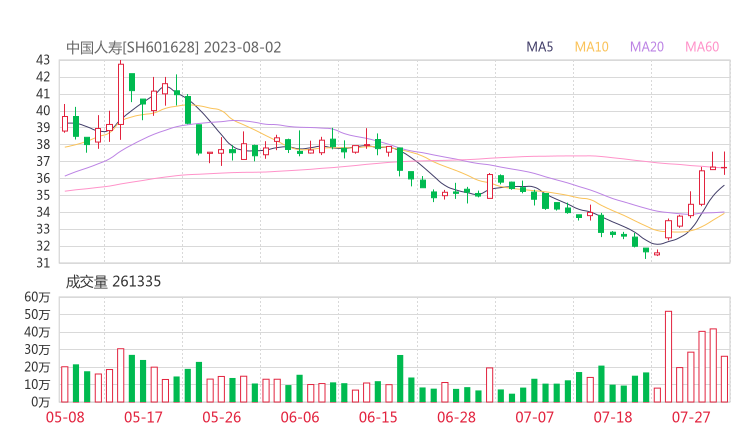Viewport: 740px width, 440px height.
Task: Select the 07-18 date axis label
Action: [x=613, y=417]
